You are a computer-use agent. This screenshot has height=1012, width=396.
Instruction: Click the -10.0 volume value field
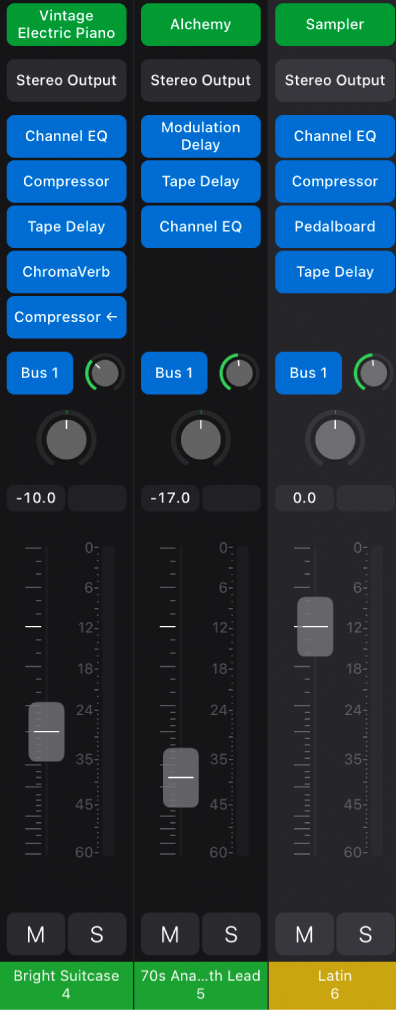(36, 498)
